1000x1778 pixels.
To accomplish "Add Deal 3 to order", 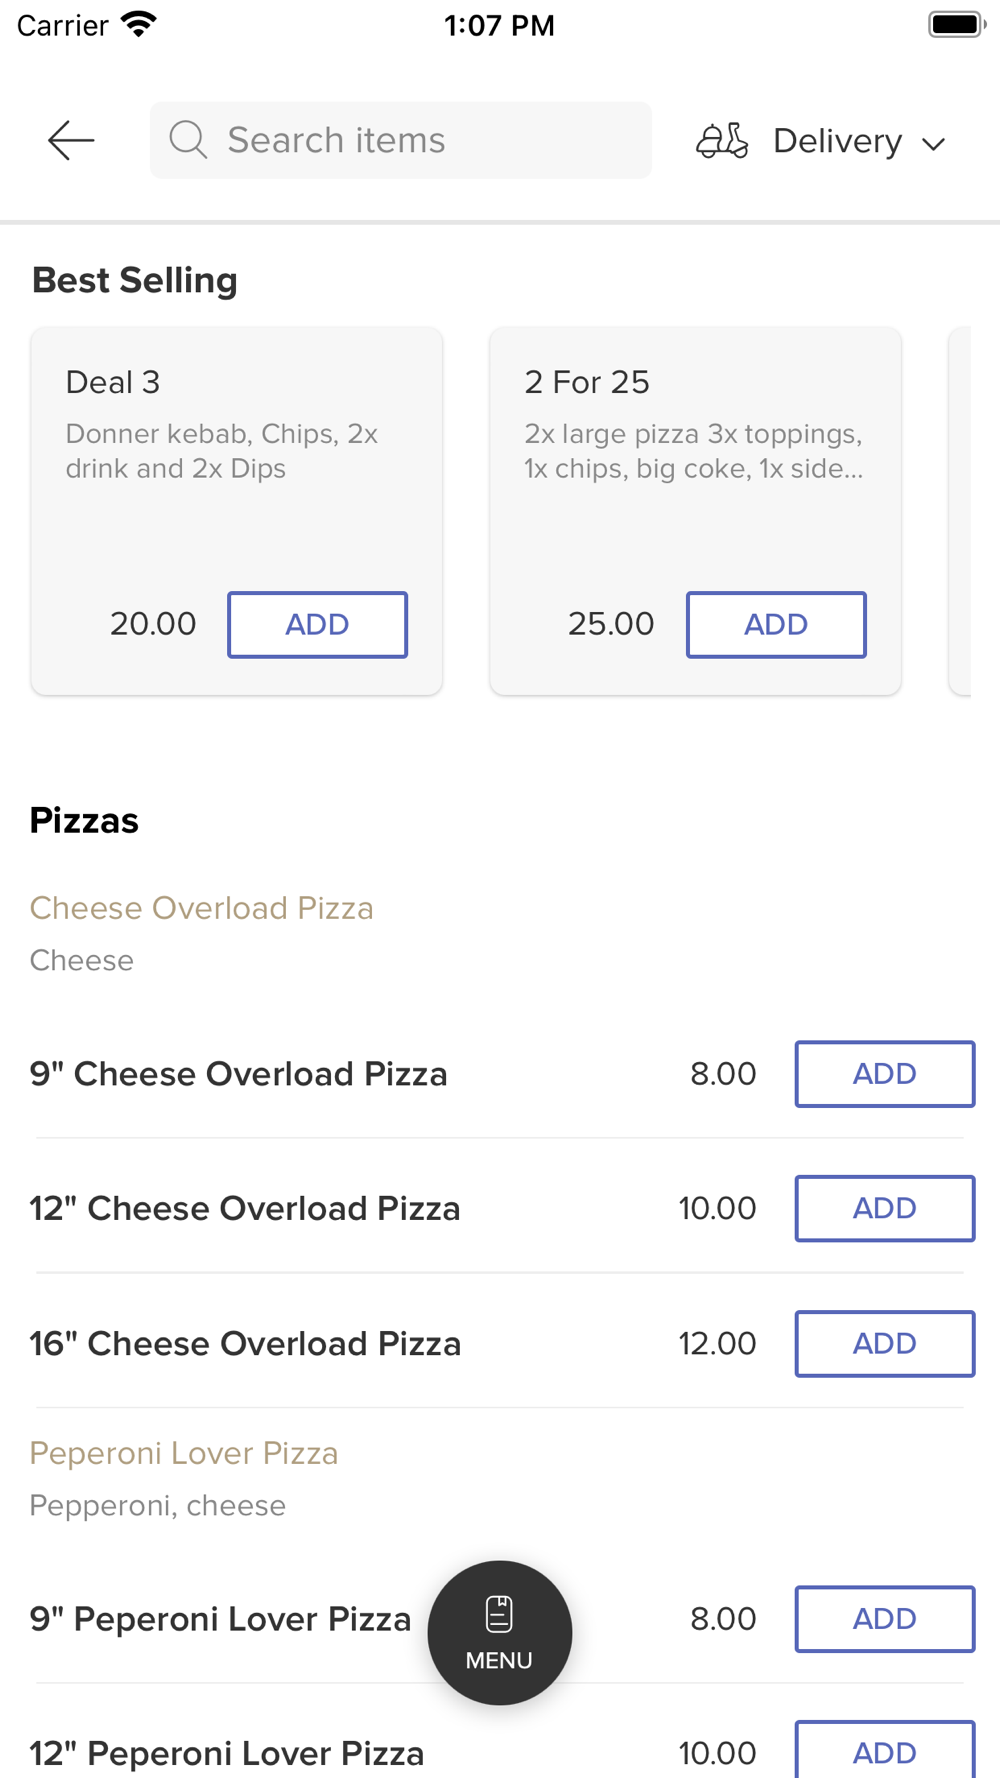I will click(317, 624).
